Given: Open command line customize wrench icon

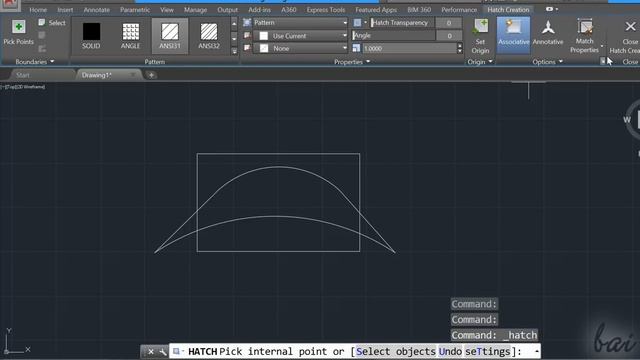Looking at the screenshot, I should pos(162,351).
